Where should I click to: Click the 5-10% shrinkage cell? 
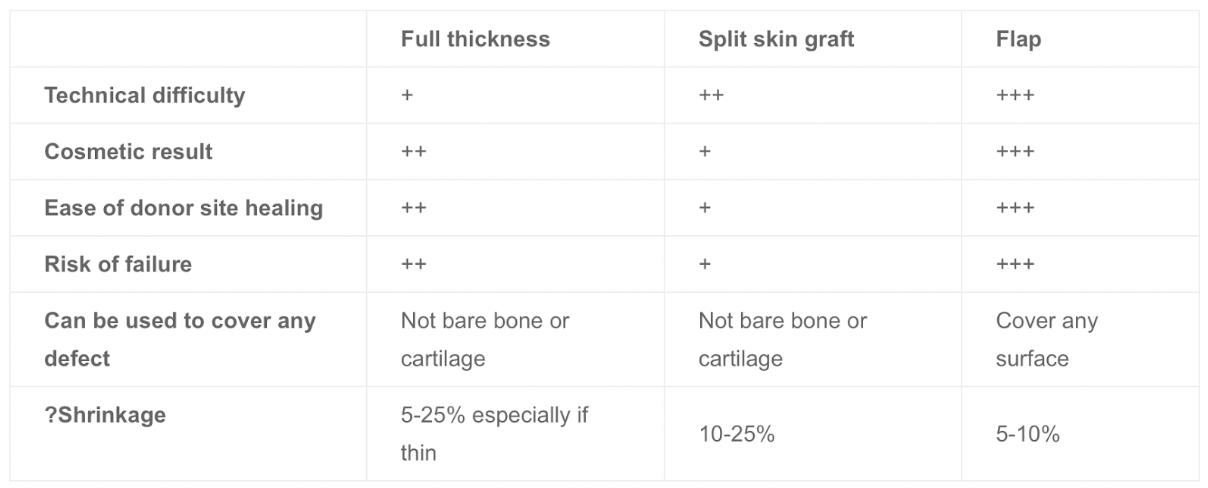click(x=1028, y=434)
